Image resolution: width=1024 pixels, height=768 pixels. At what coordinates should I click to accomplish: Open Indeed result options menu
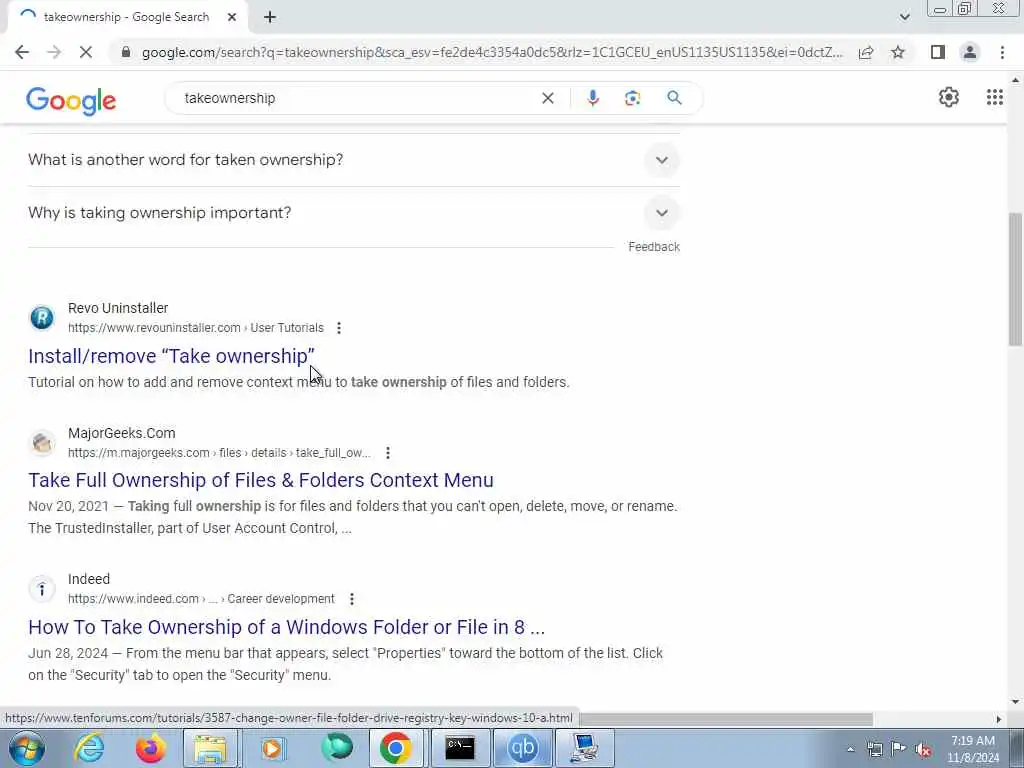coord(352,599)
